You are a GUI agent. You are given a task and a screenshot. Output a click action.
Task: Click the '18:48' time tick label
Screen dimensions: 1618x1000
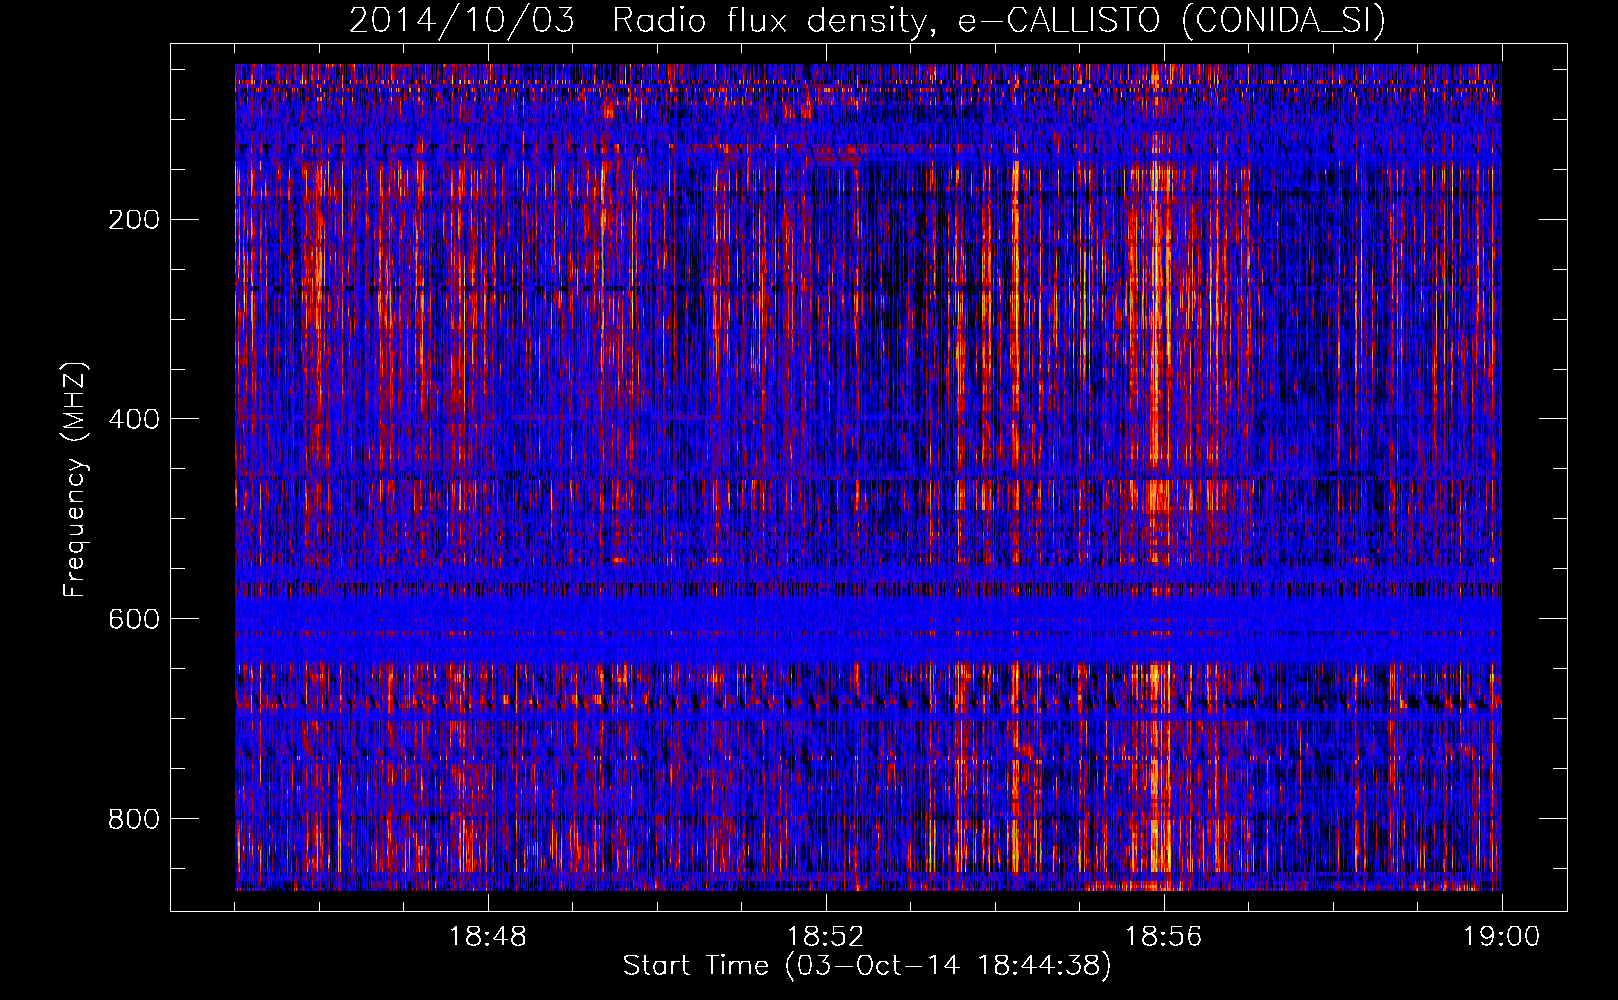coord(488,937)
